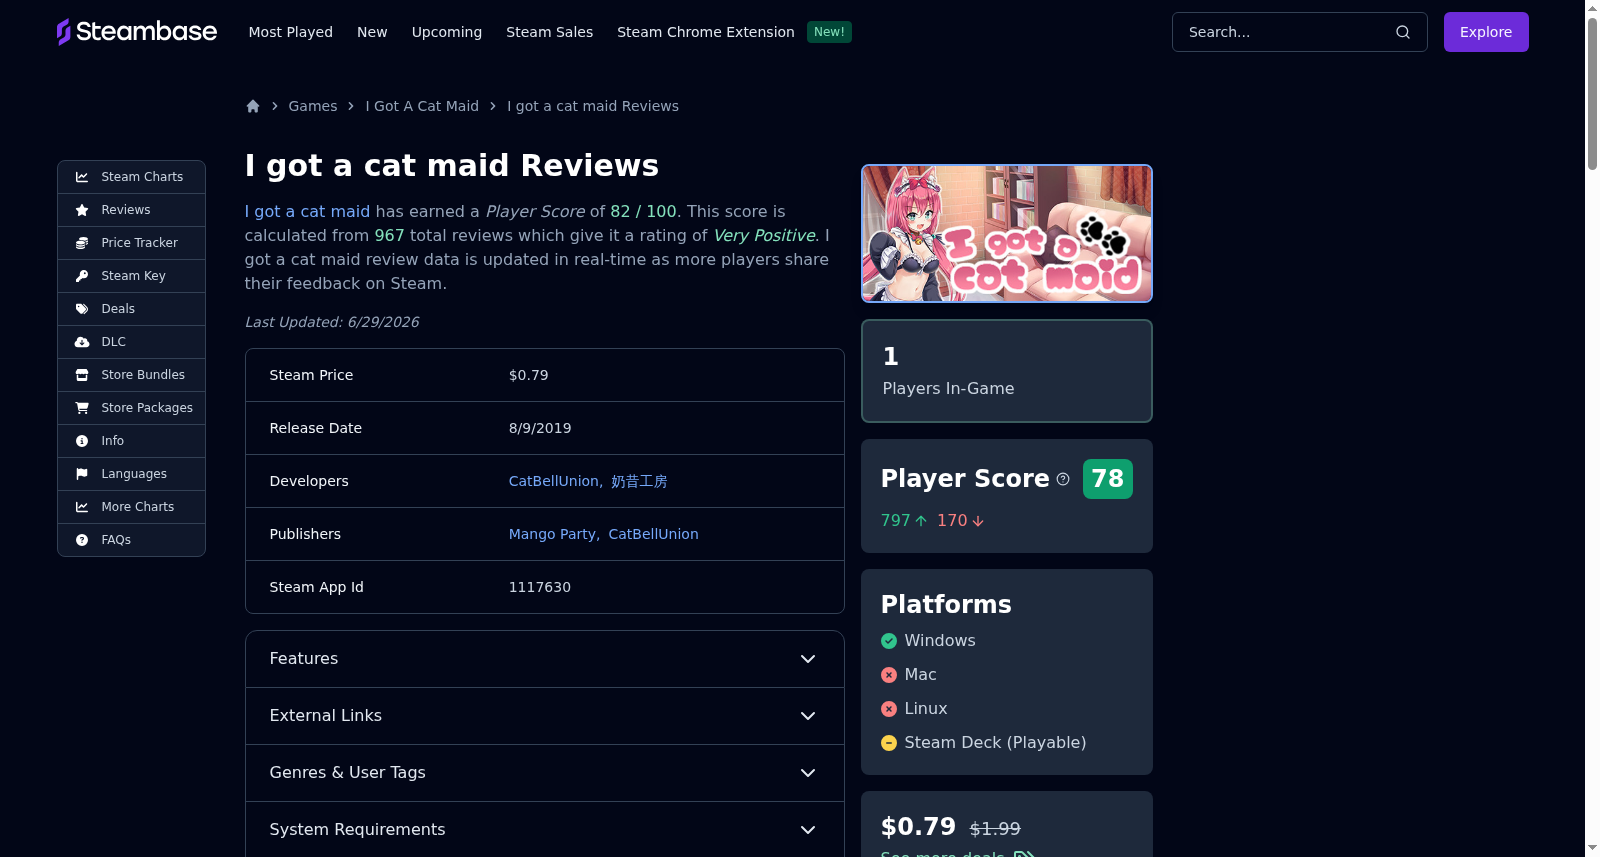Open the Games breadcrumb link

[313, 106]
